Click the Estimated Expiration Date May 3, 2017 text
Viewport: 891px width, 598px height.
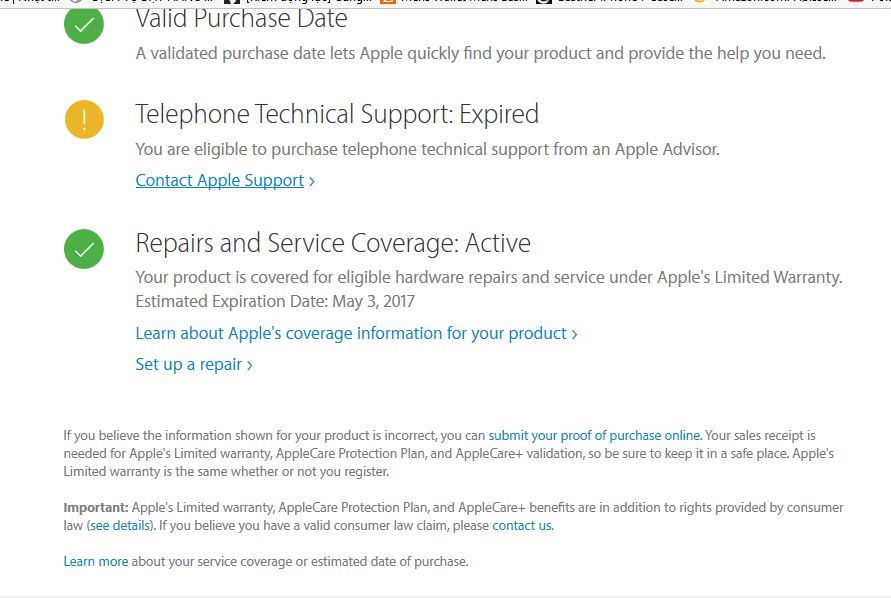(x=275, y=301)
